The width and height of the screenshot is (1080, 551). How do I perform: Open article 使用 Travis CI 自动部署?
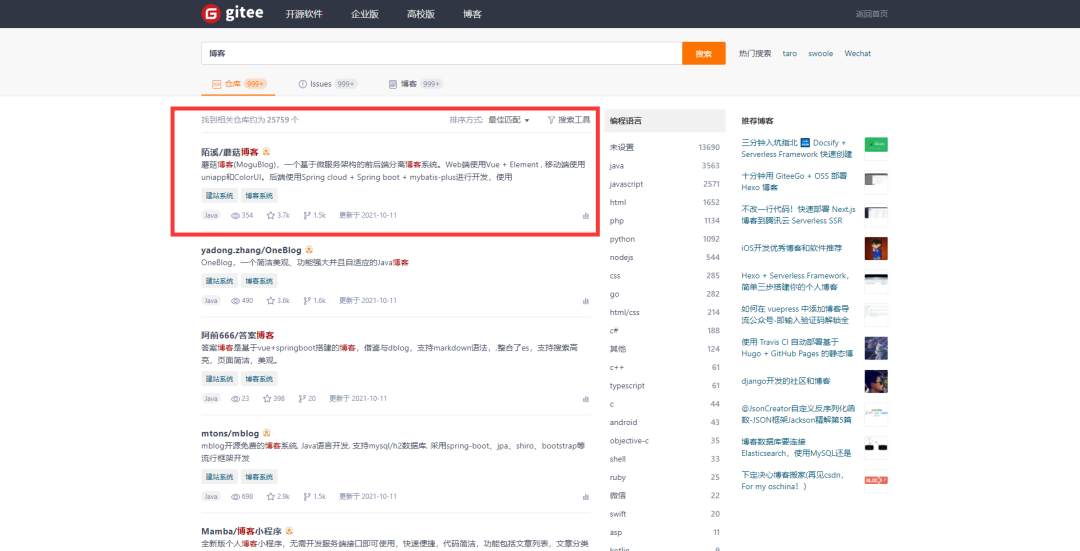[798, 348]
